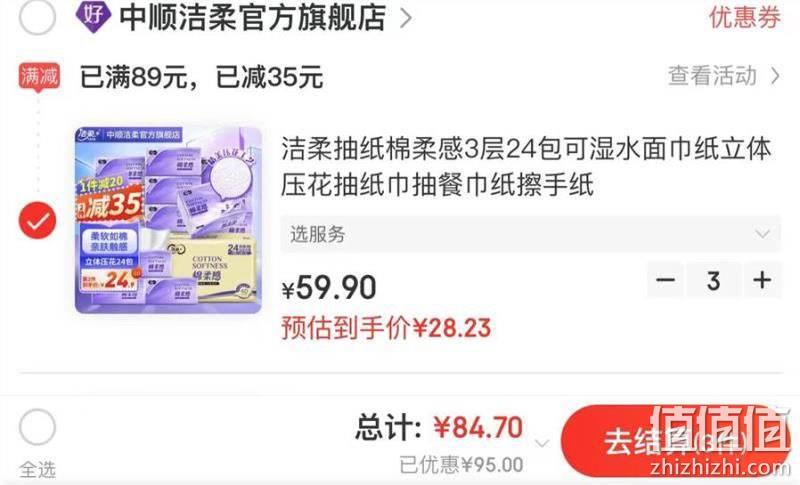Open the 中顺洁柔官方旗舰店 store page
Viewport: 800px width, 485px height.
coord(253,17)
